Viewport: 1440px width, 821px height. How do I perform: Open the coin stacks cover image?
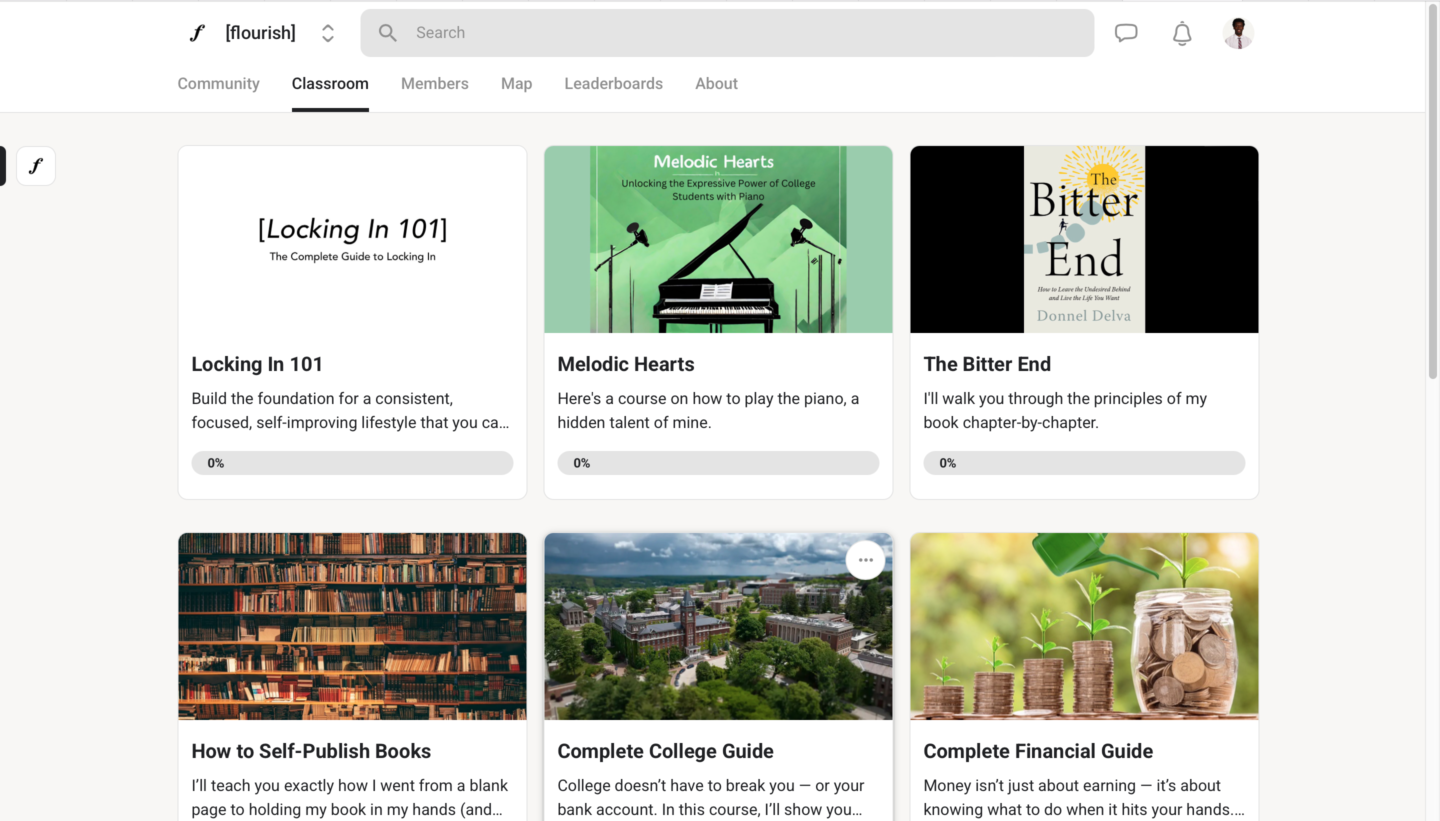coord(1084,626)
